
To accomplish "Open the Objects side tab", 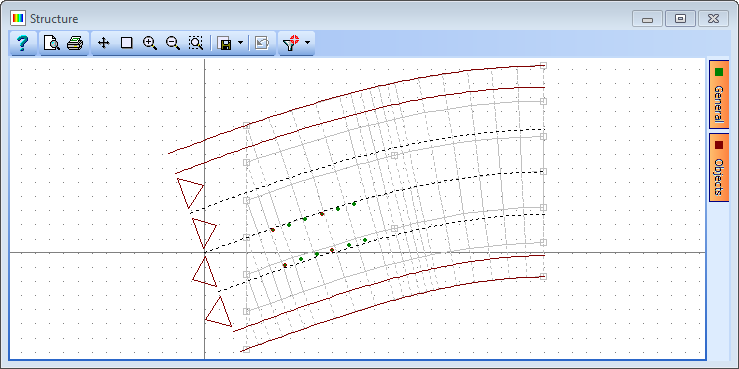I will click(x=719, y=167).
